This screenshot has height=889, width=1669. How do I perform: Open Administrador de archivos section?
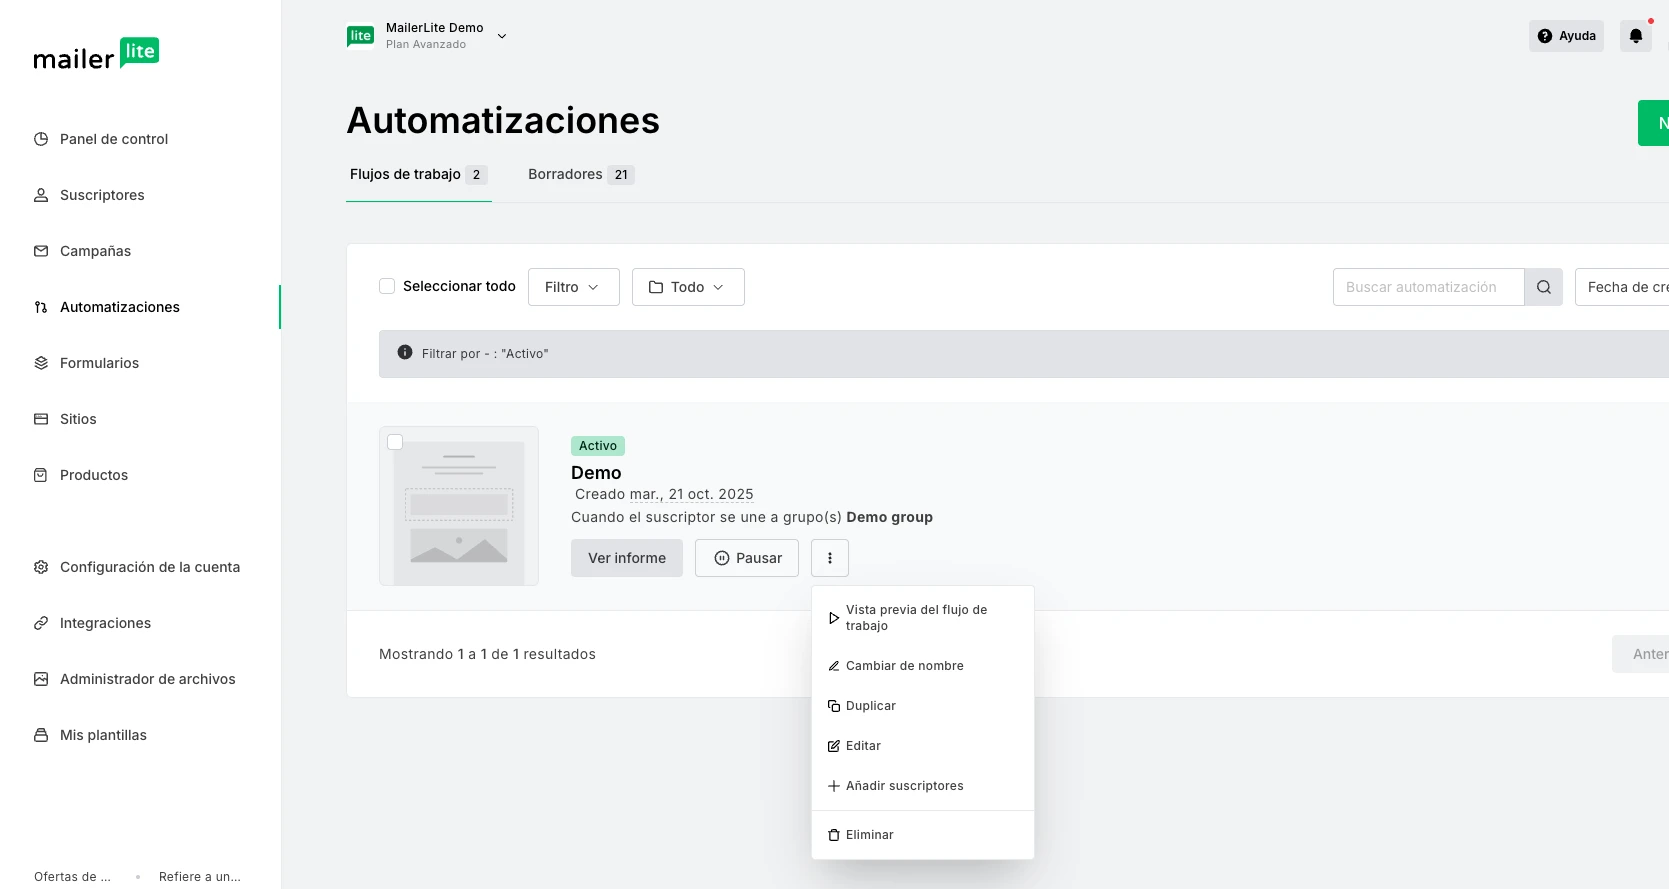147,679
